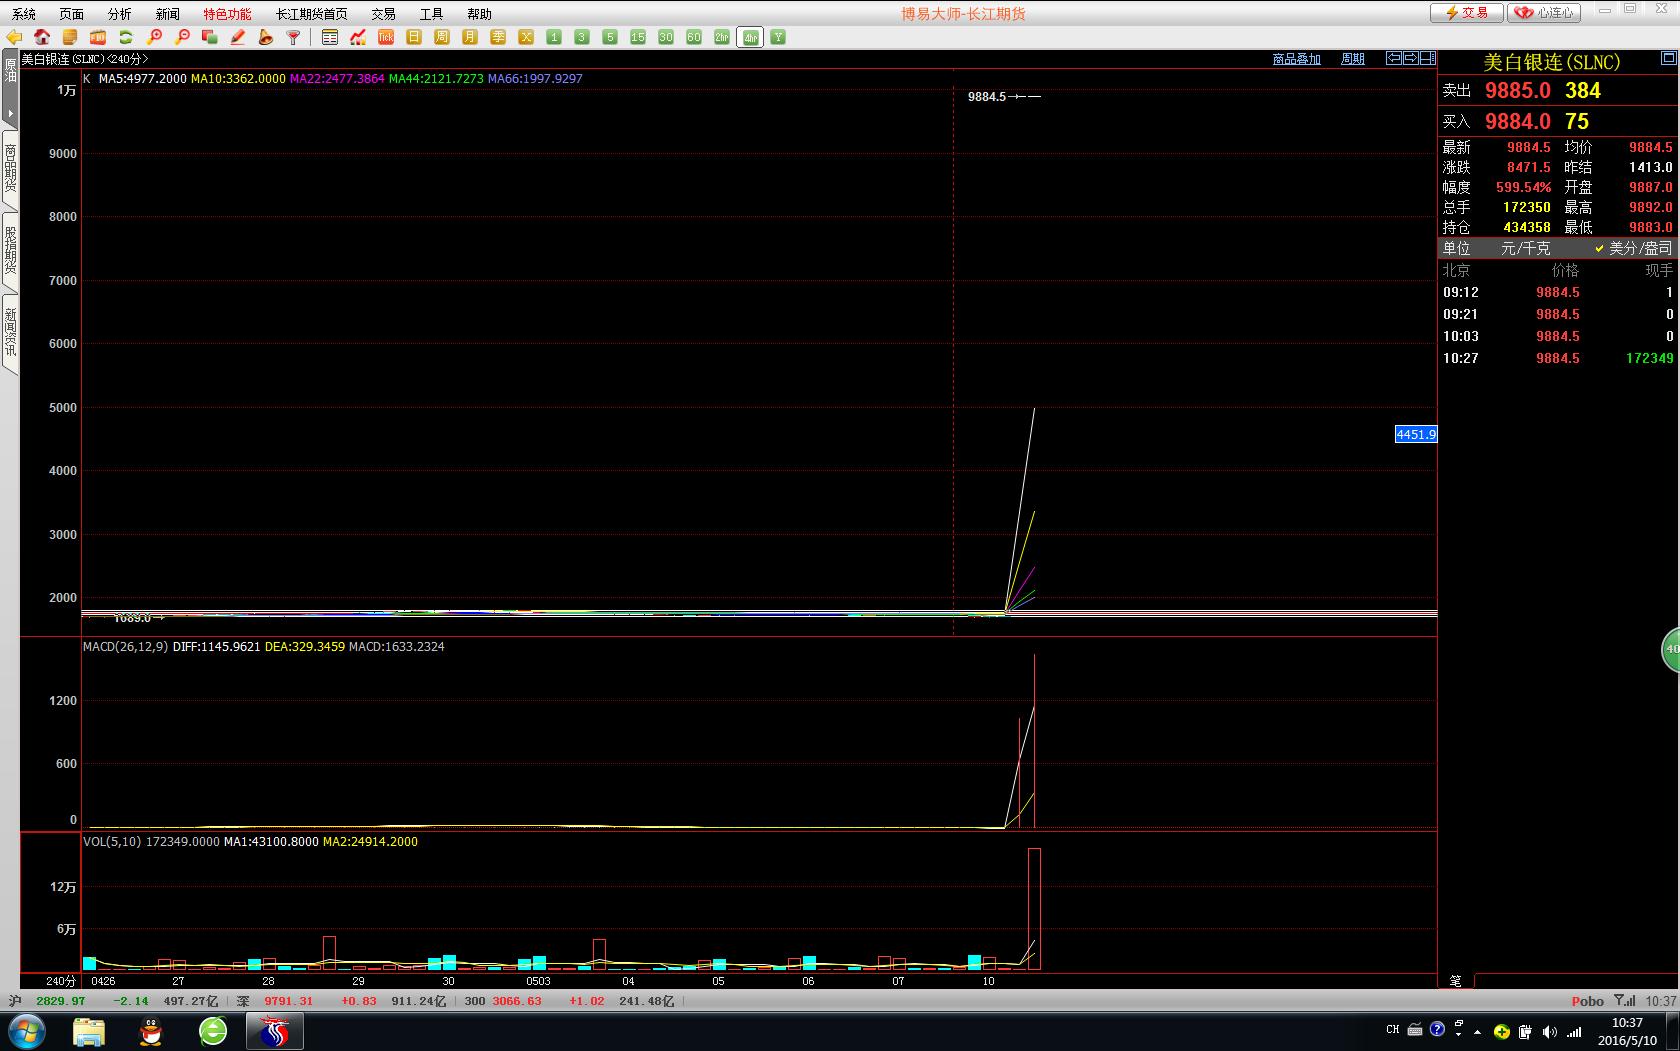Click the filter funnel icon
This screenshot has width=1680, height=1051.
pyautogui.click(x=293, y=37)
